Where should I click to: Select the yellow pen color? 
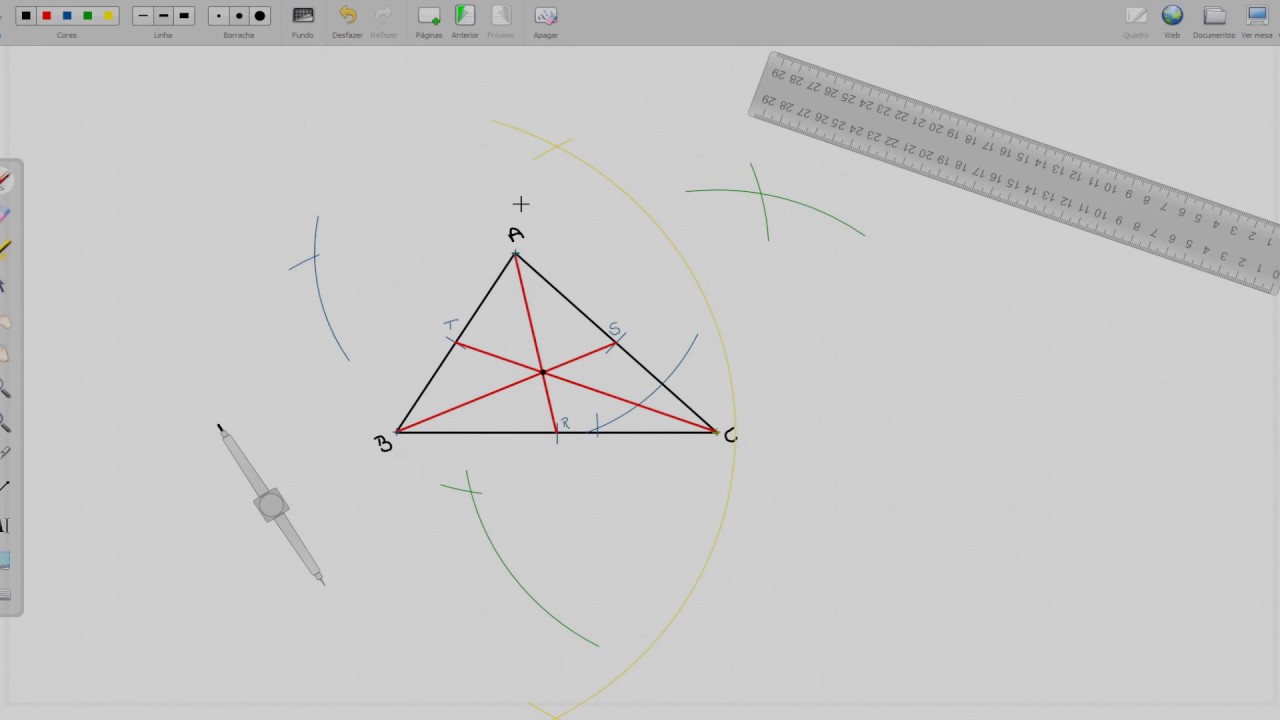[x=109, y=16]
